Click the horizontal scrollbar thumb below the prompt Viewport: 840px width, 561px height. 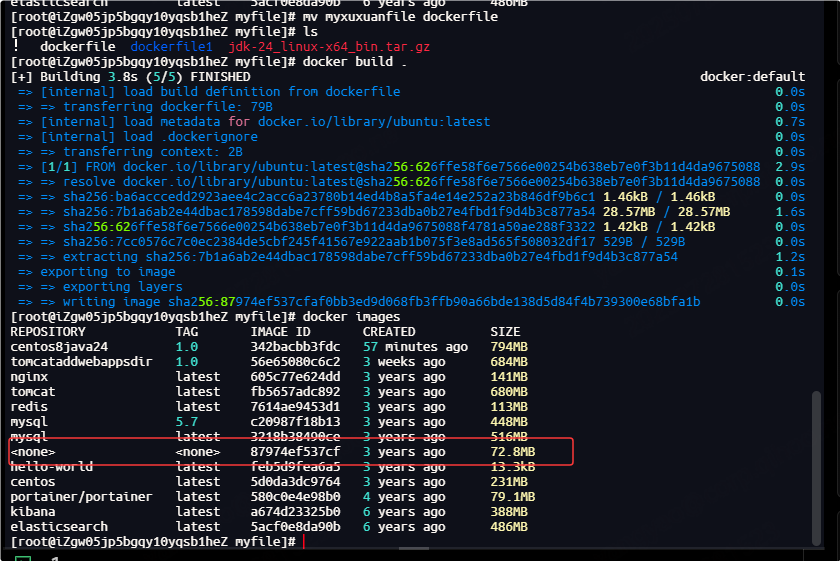[414, 549]
